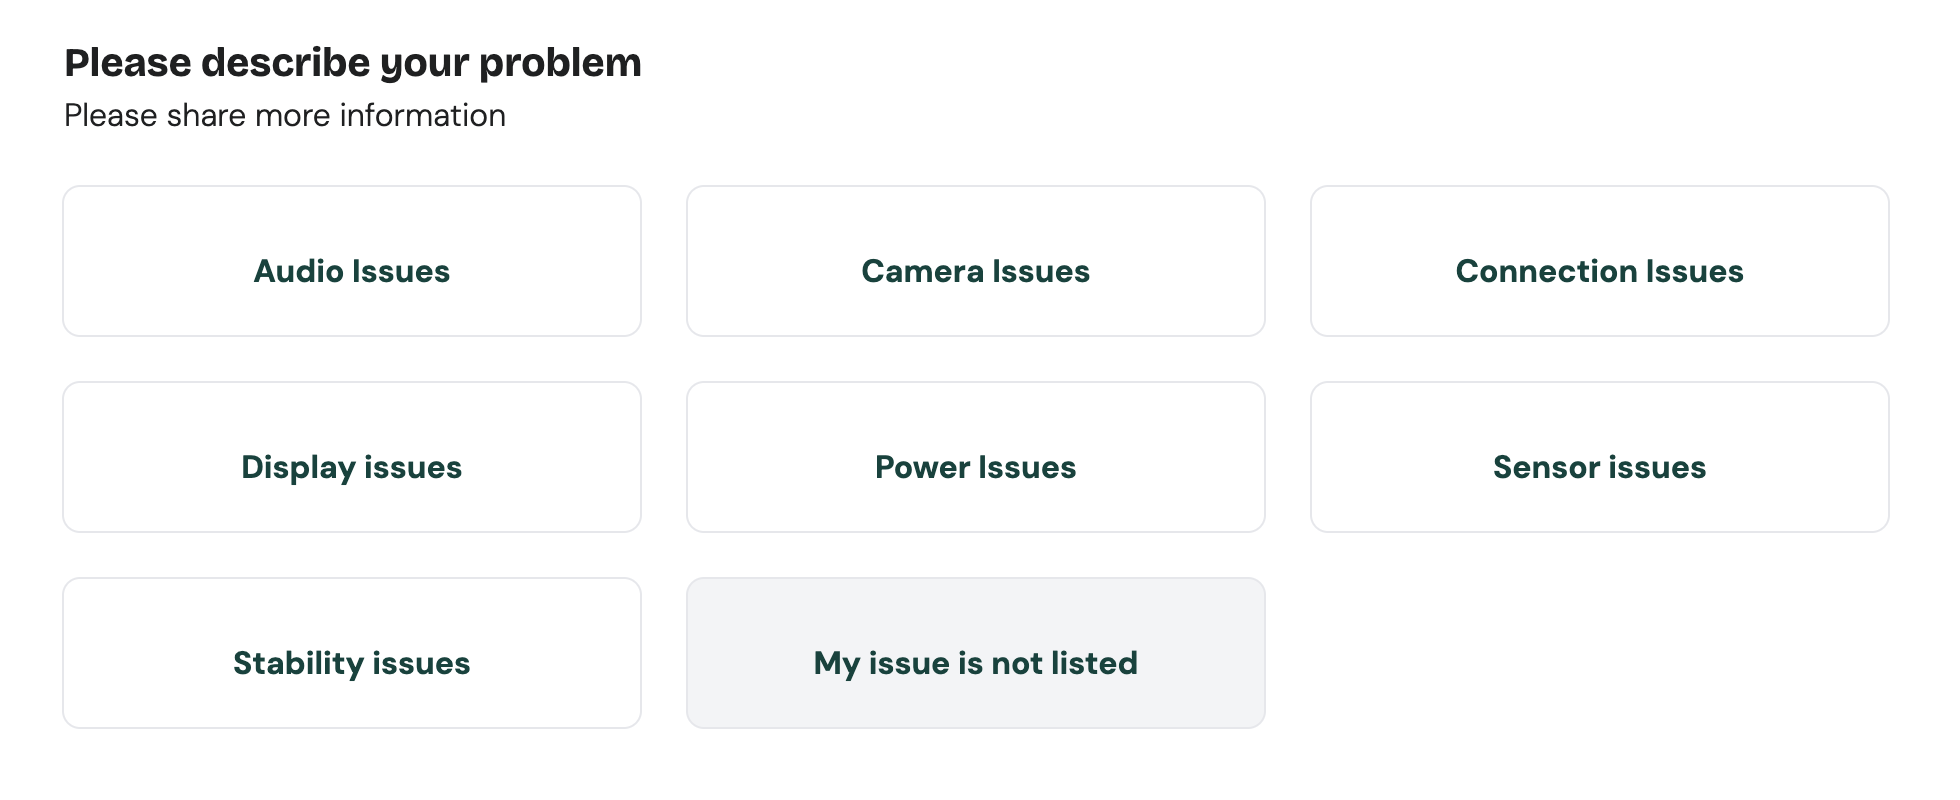This screenshot has height=800, width=1960.
Task: Indicate a connection problem
Action: click(x=1599, y=262)
